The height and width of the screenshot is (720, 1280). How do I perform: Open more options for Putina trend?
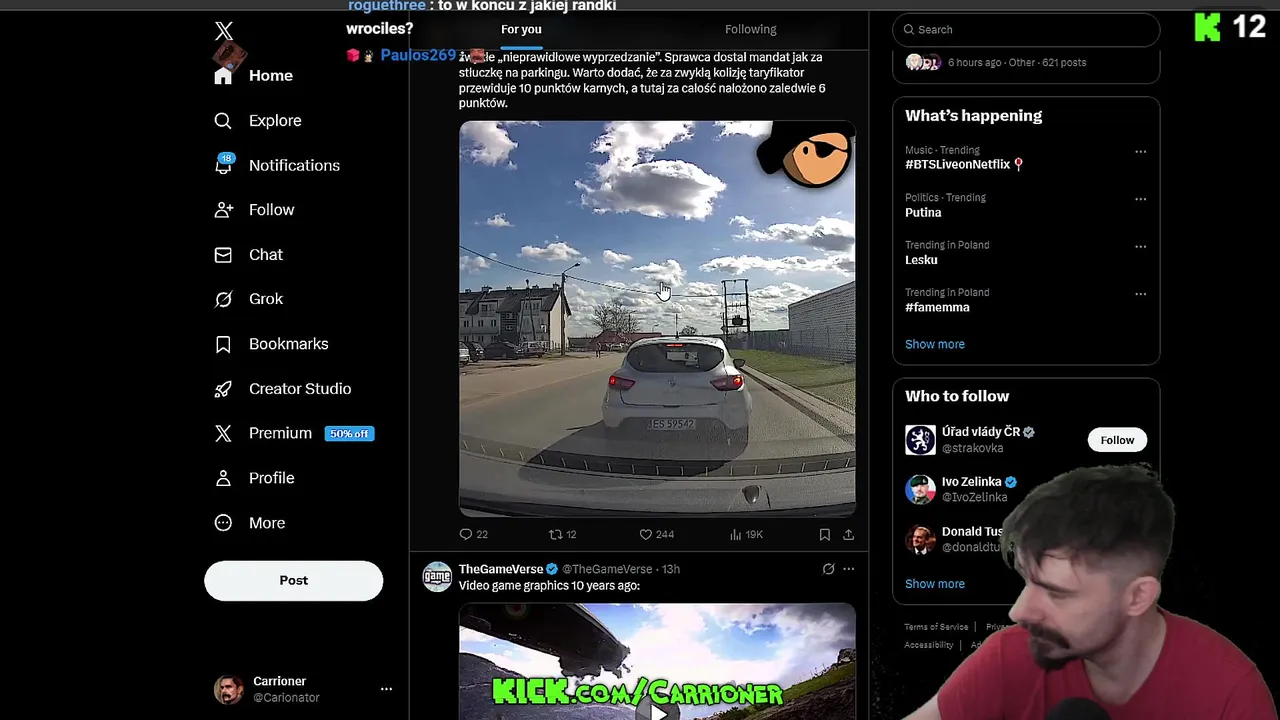(1140, 199)
